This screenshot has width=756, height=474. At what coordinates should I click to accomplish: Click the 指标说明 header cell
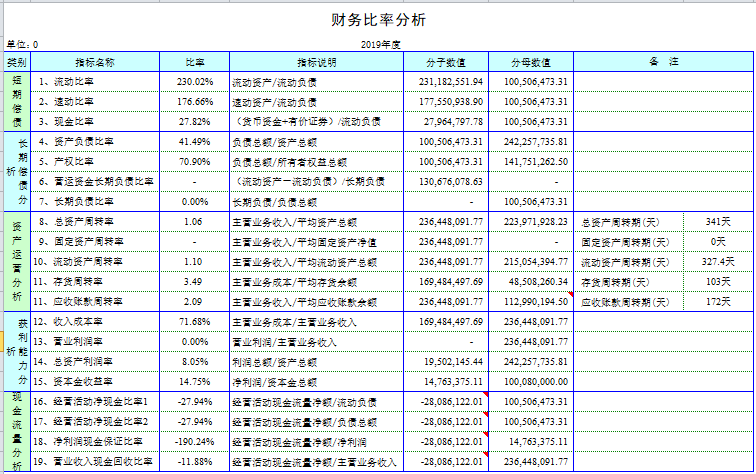[x=316, y=62]
